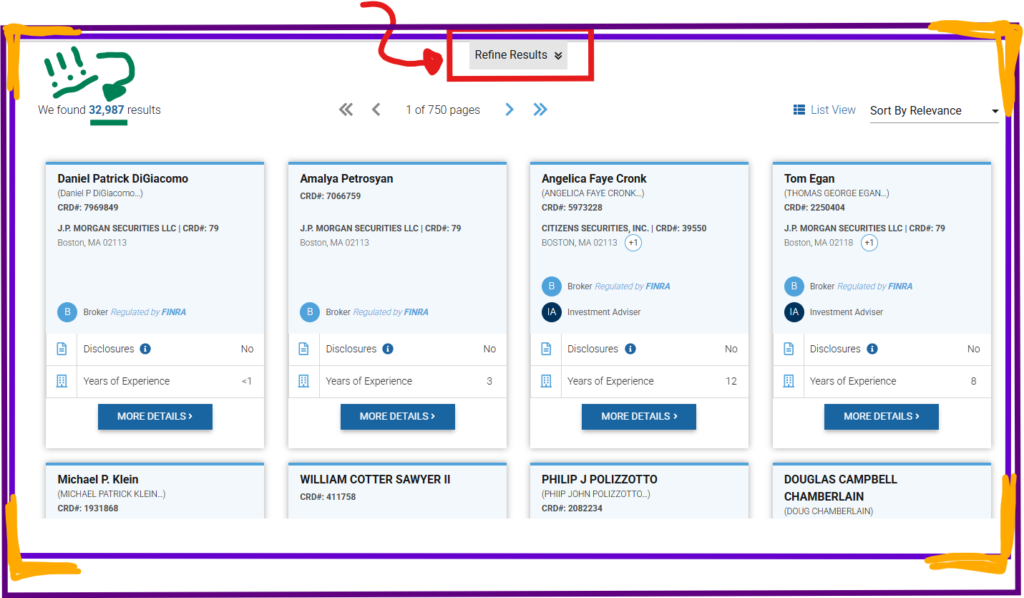Show Disclosures info for Tom Egan
Viewport: 1024px width, 598px height.
872,349
